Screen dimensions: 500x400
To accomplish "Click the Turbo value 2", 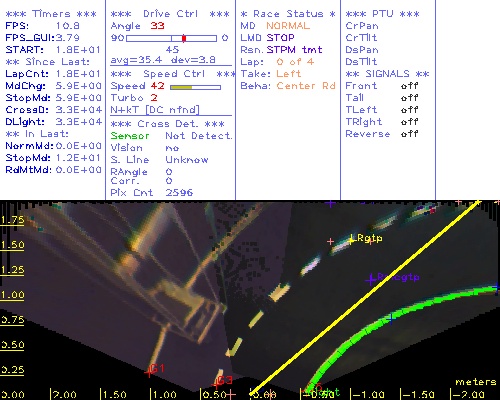I will (x=154, y=98).
